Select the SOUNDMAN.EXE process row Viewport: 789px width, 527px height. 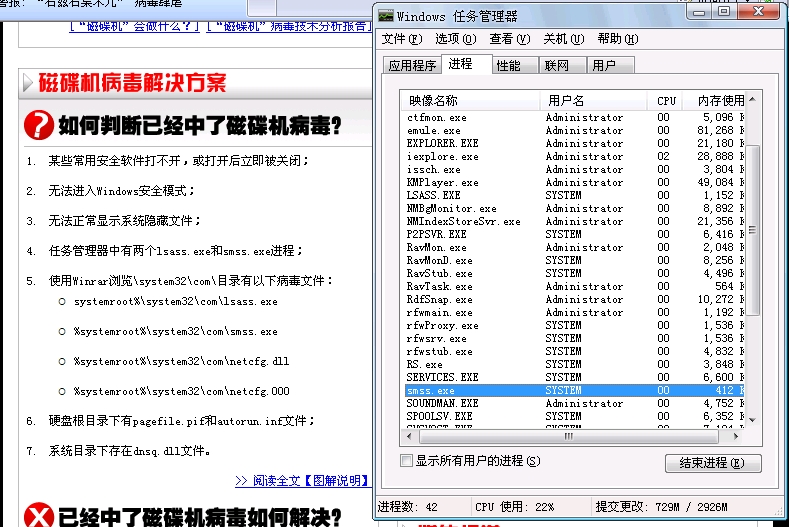(574, 404)
